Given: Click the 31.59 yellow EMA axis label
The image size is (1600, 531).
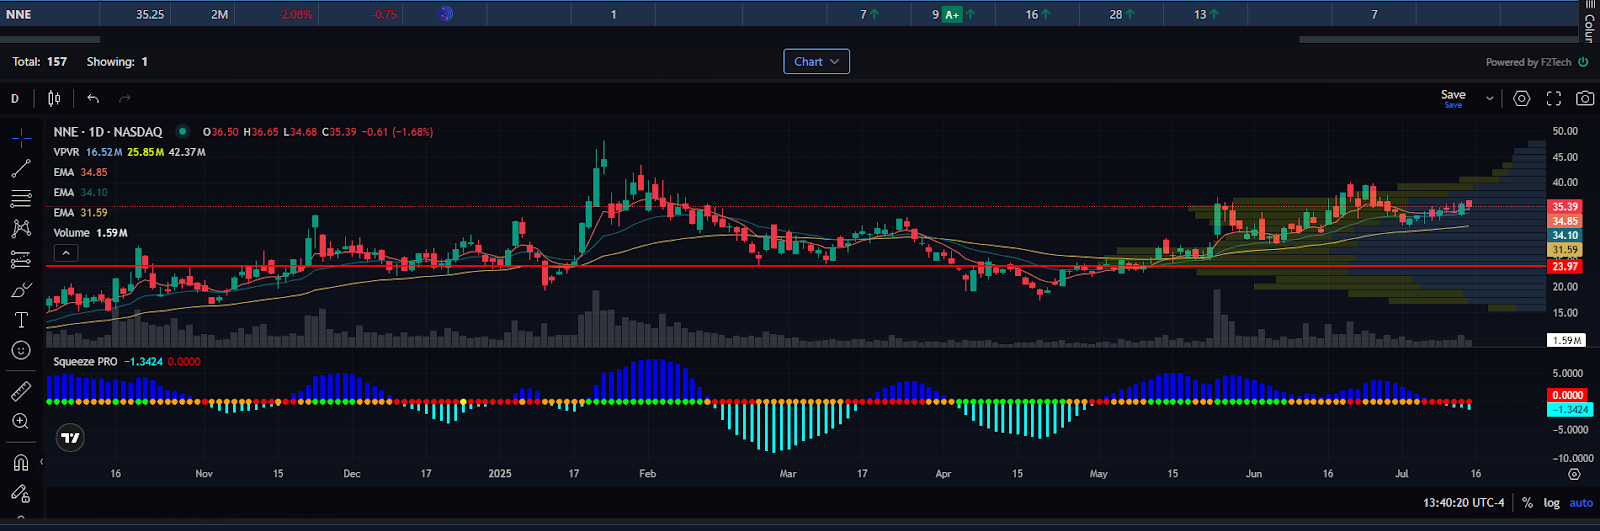Looking at the screenshot, I should pos(1565,250).
